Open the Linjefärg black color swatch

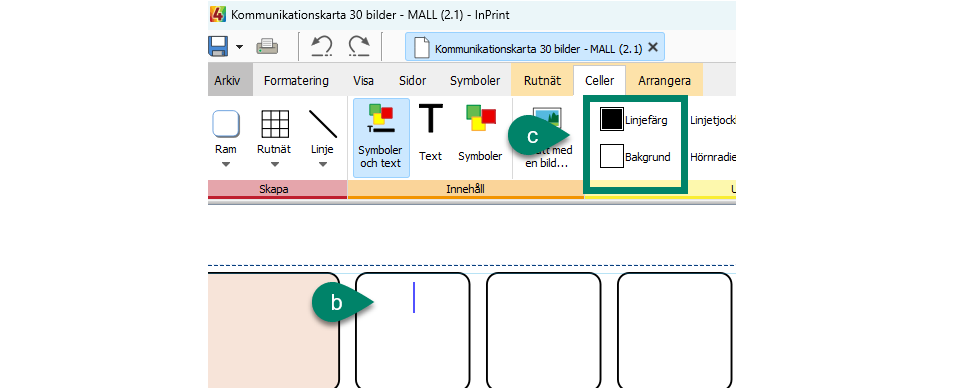click(611, 119)
